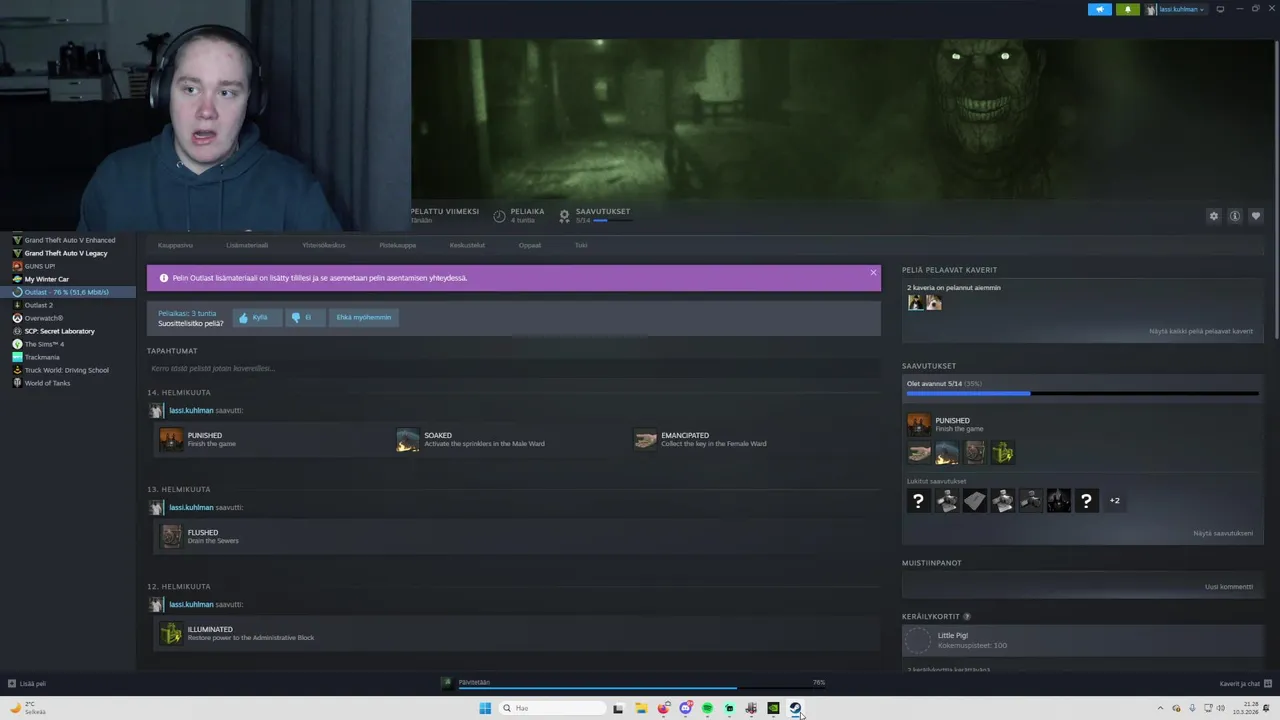This screenshot has height=720, width=1280.
Task: Open Näytä kaikki peliä pelaavat kaverit link
Action: (x=1201, y=331)
